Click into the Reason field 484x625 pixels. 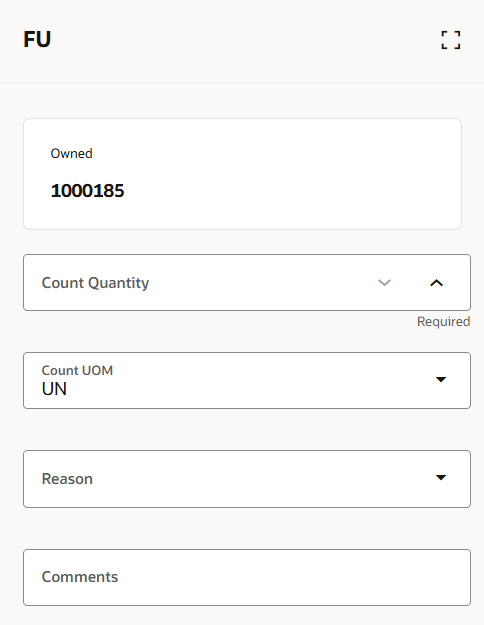tap(247, 479)
